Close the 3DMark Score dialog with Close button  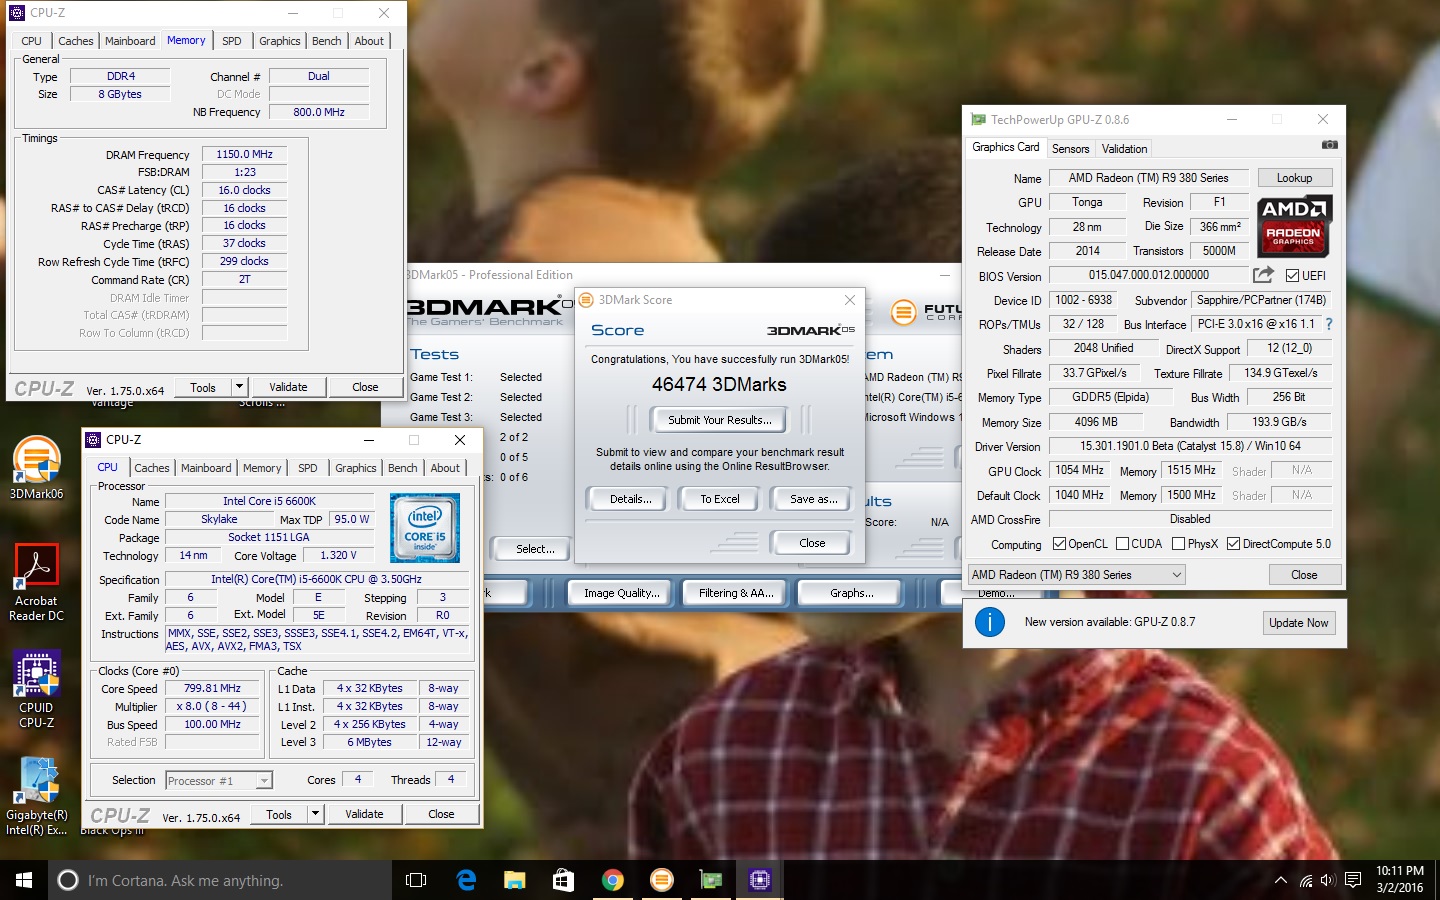812,543
